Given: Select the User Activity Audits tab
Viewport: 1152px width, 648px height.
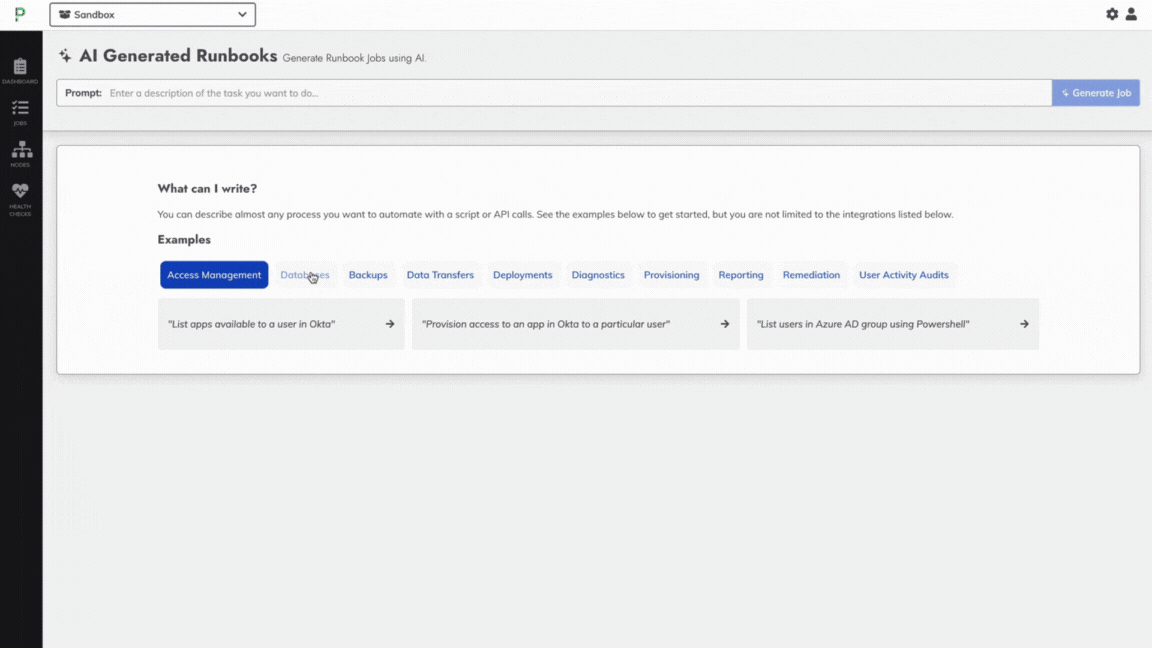Looking at the screenshot, I should (903, 275).
